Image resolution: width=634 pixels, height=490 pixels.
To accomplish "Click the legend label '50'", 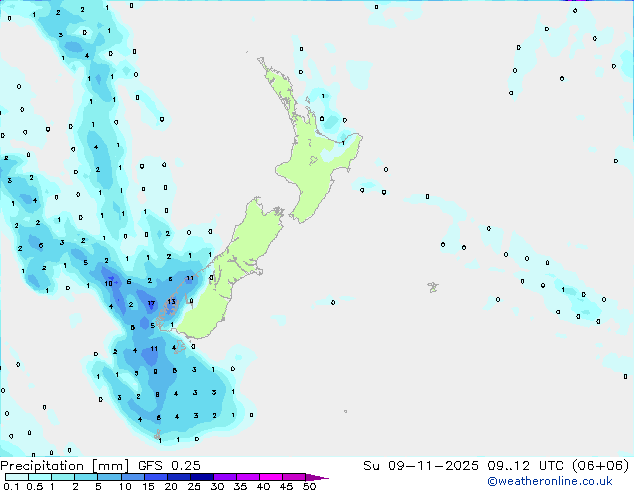I will 309,486.
